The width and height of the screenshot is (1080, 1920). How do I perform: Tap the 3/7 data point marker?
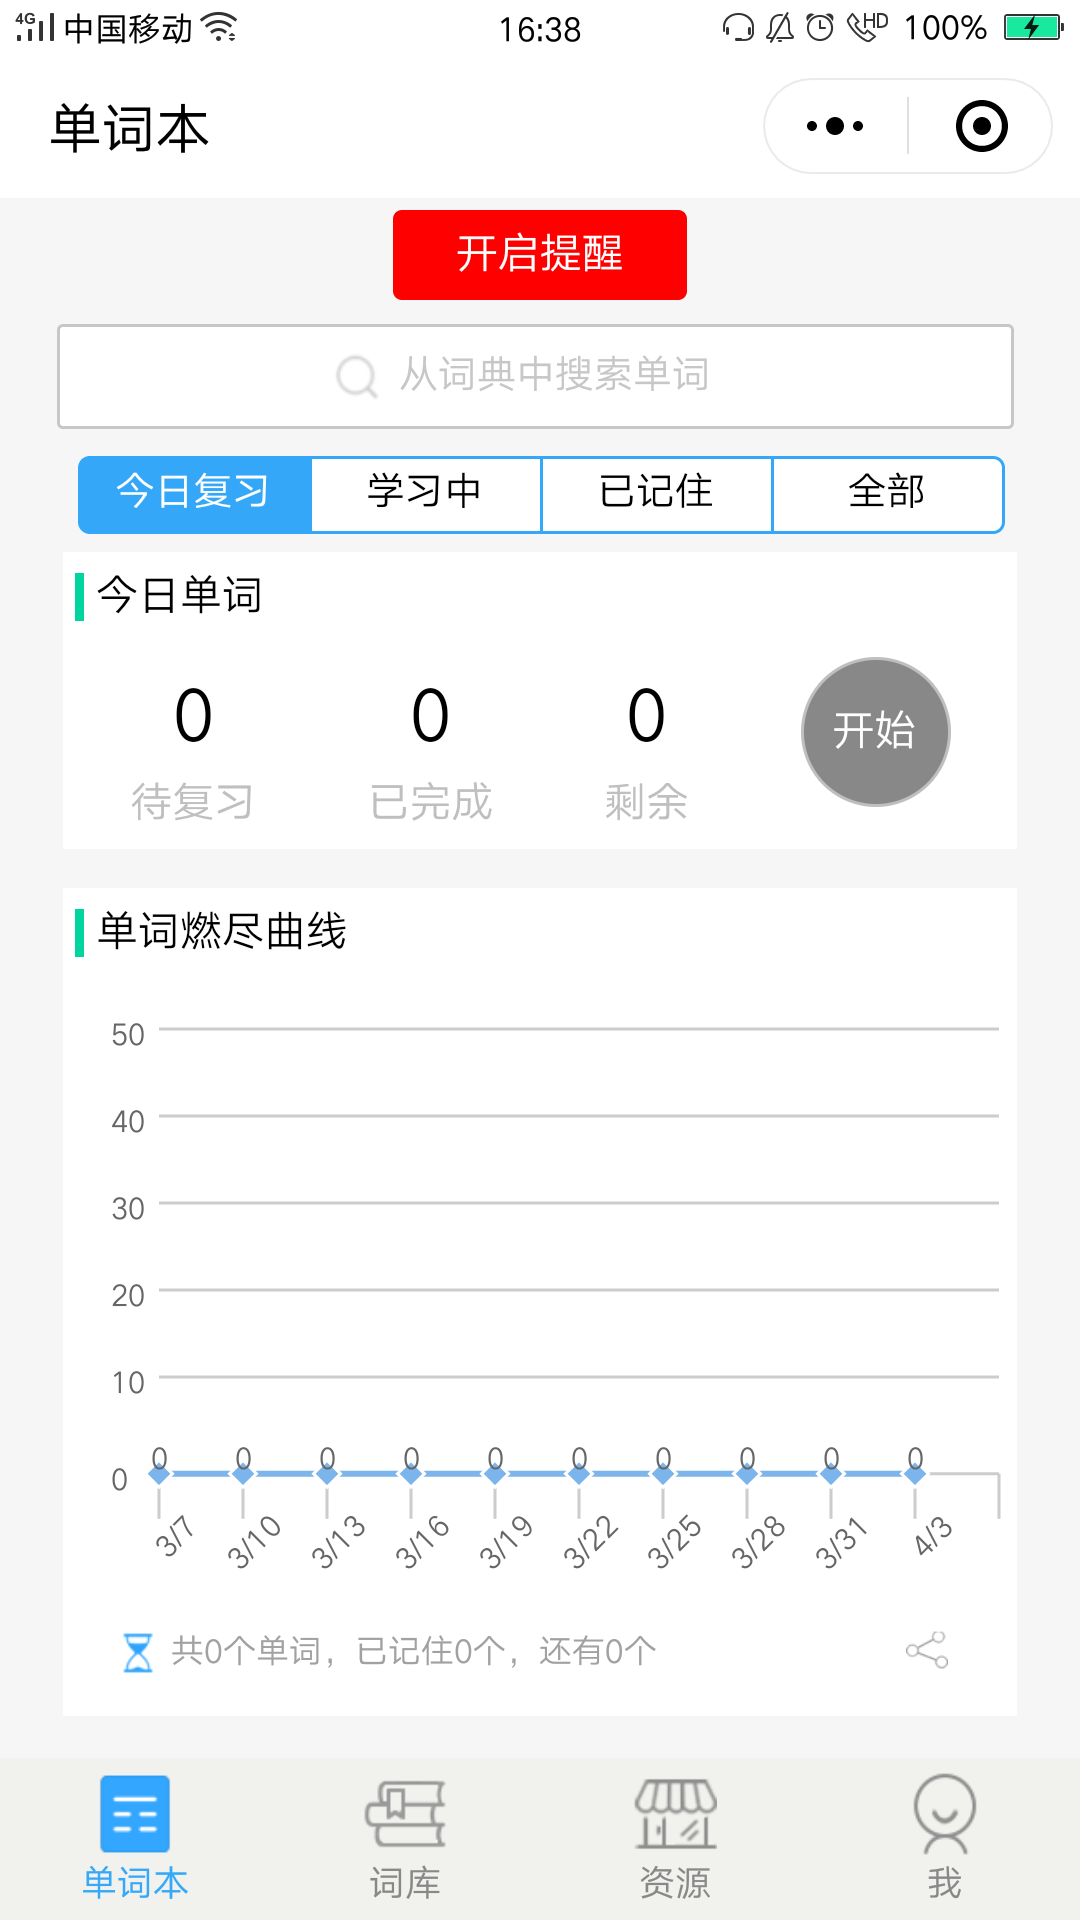[x=159, y=1474]
